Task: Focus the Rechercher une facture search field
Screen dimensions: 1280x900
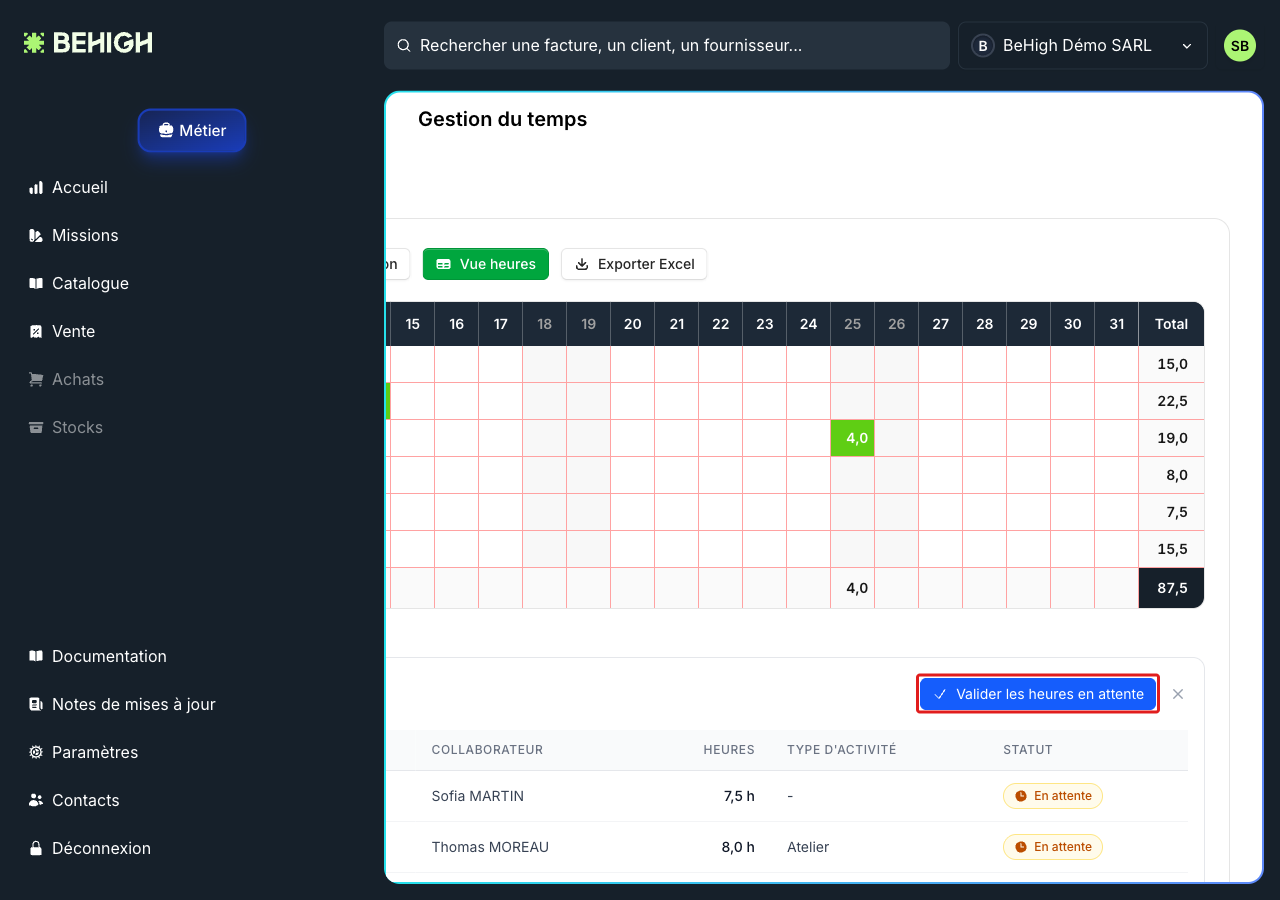Action: pos(666,46)
